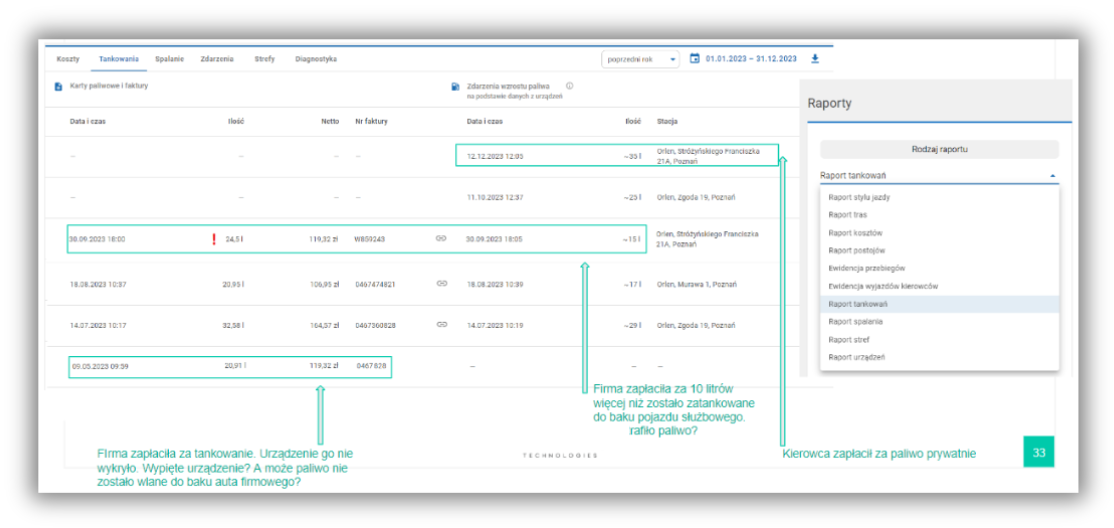
Task: Open the calendar icon for date range
Action: click(695, 59)
